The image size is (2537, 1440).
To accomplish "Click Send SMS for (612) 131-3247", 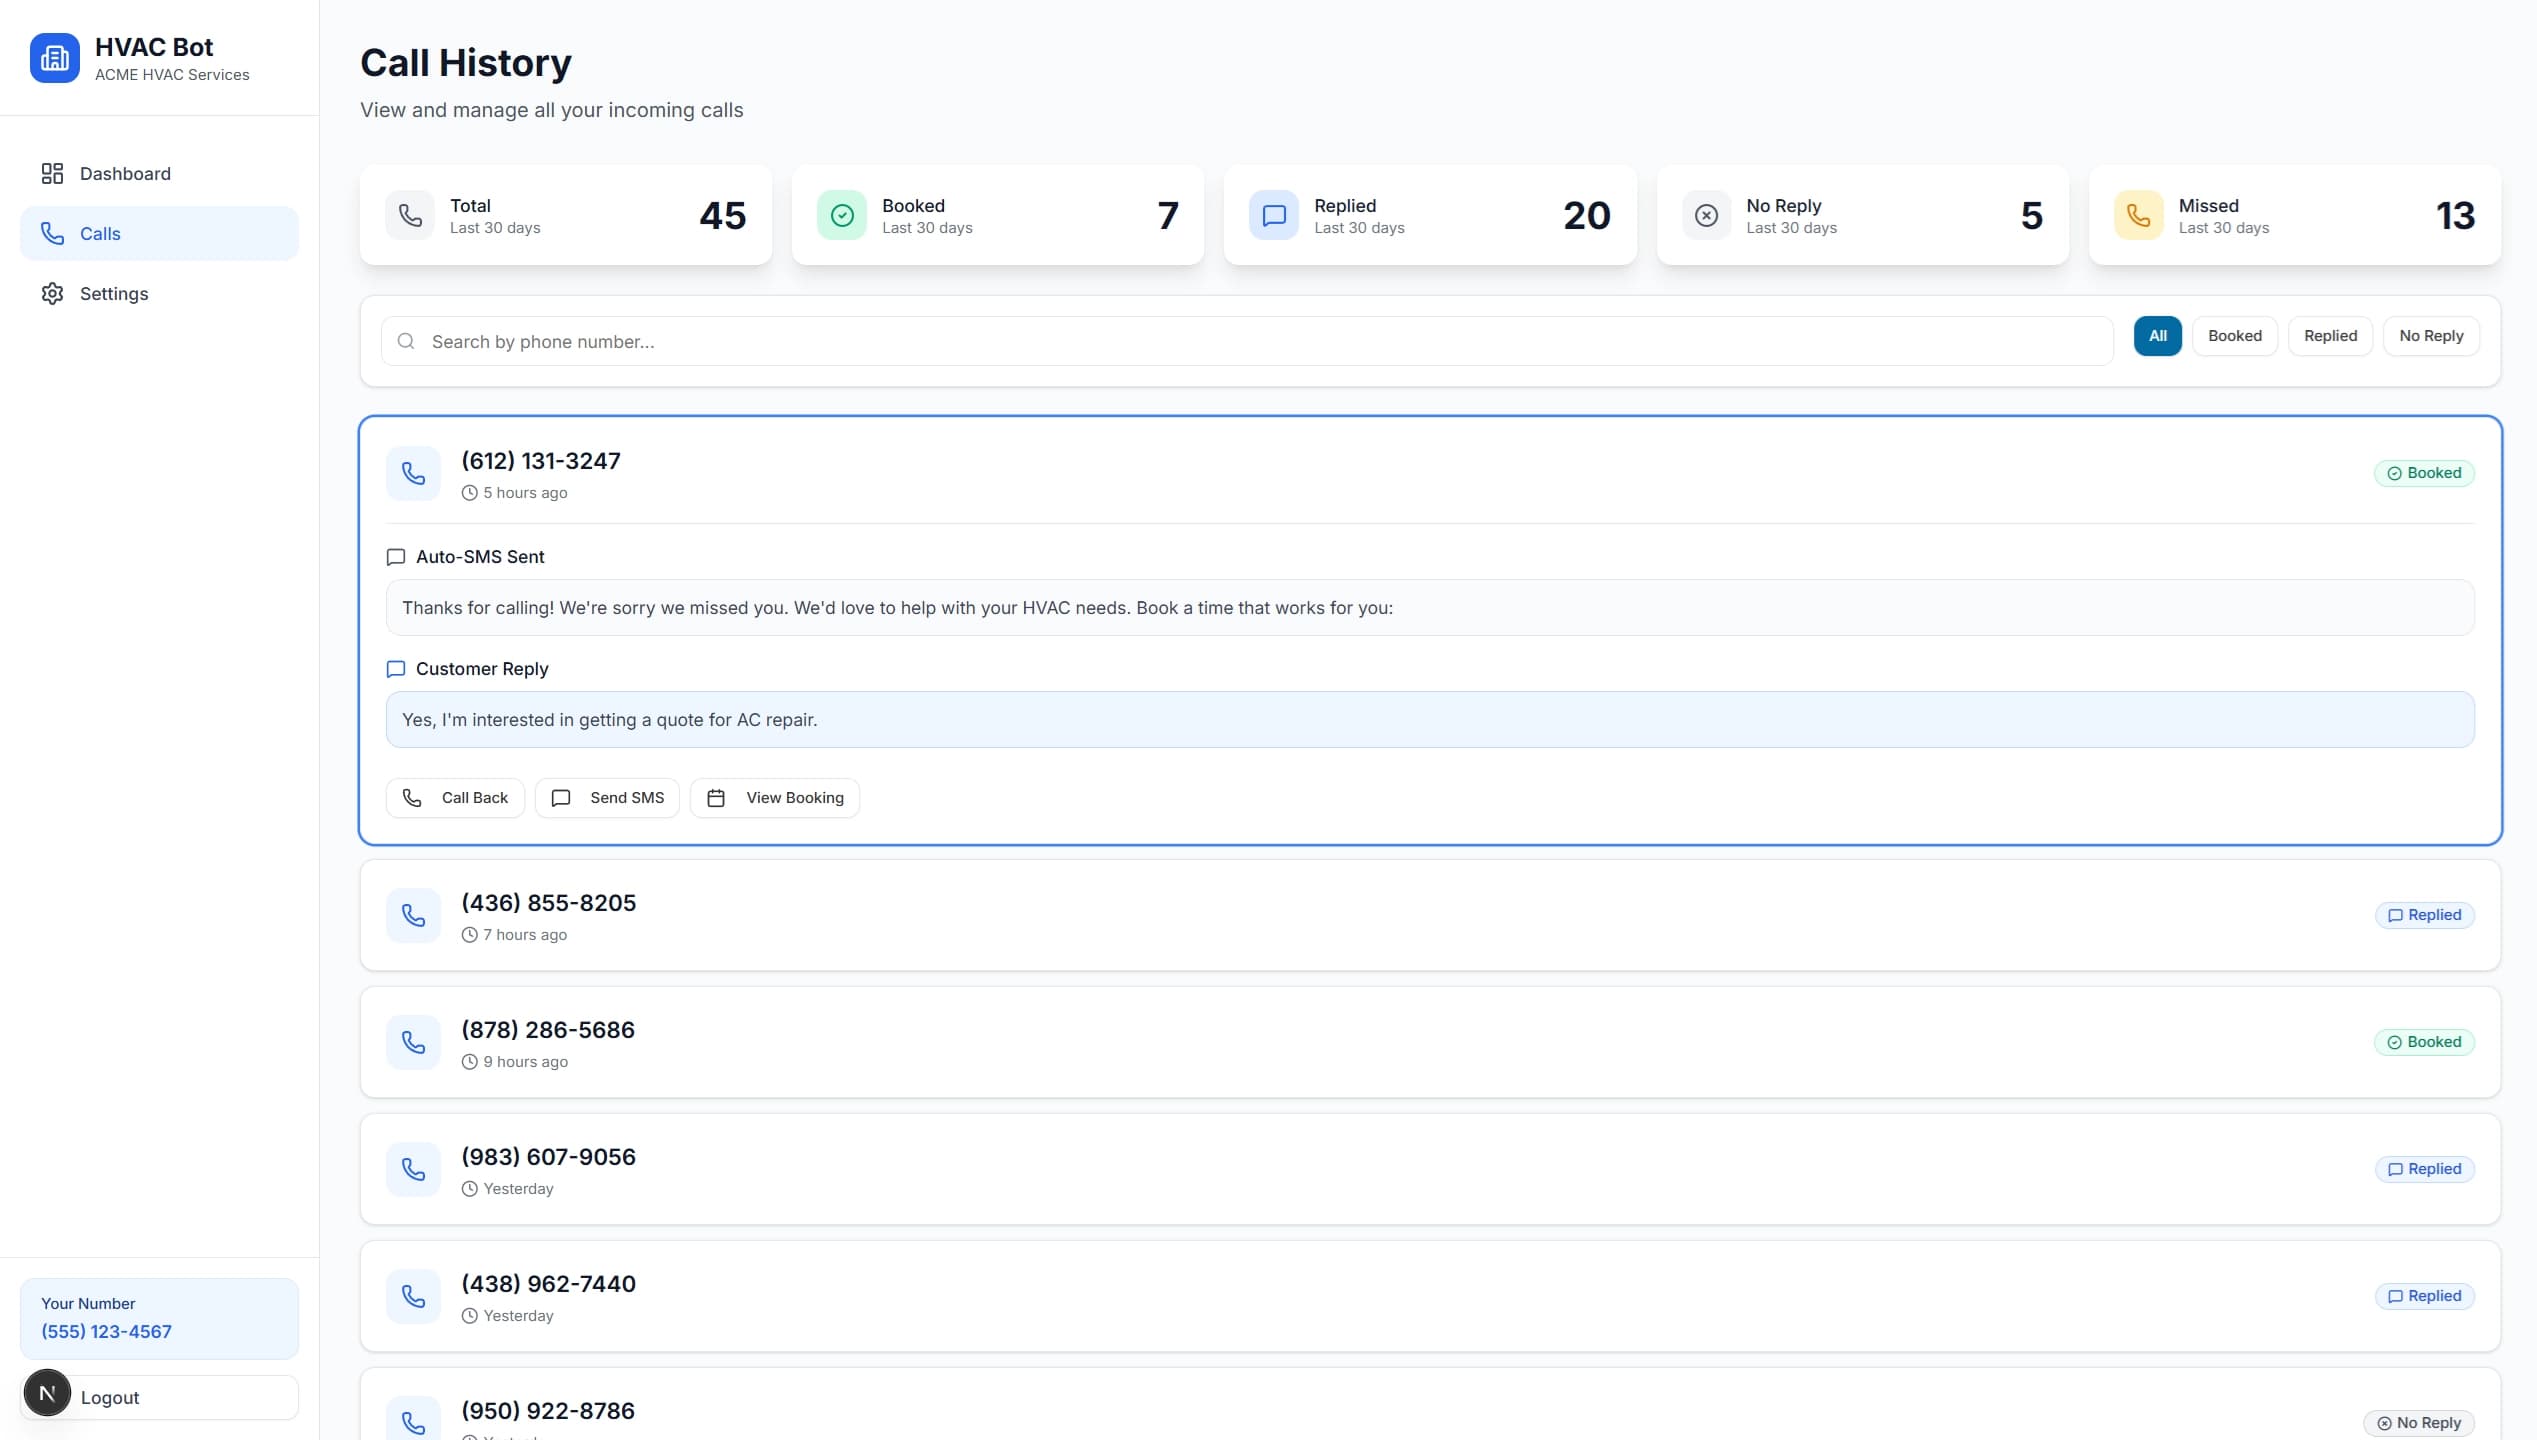I will pyautogui.click(x=607, y=797).
